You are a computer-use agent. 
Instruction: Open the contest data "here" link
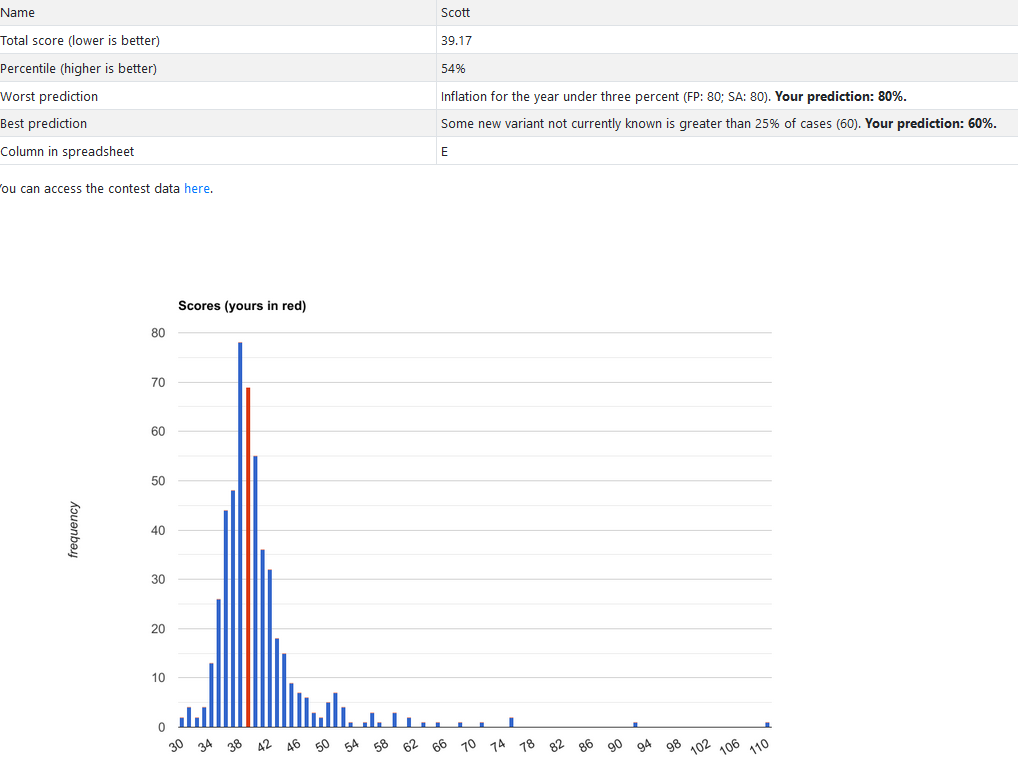click(x=197, y=188)
